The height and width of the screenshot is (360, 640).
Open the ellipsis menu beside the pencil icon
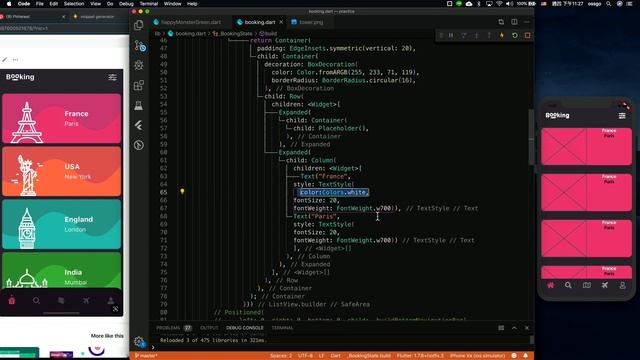pos(16,60)
